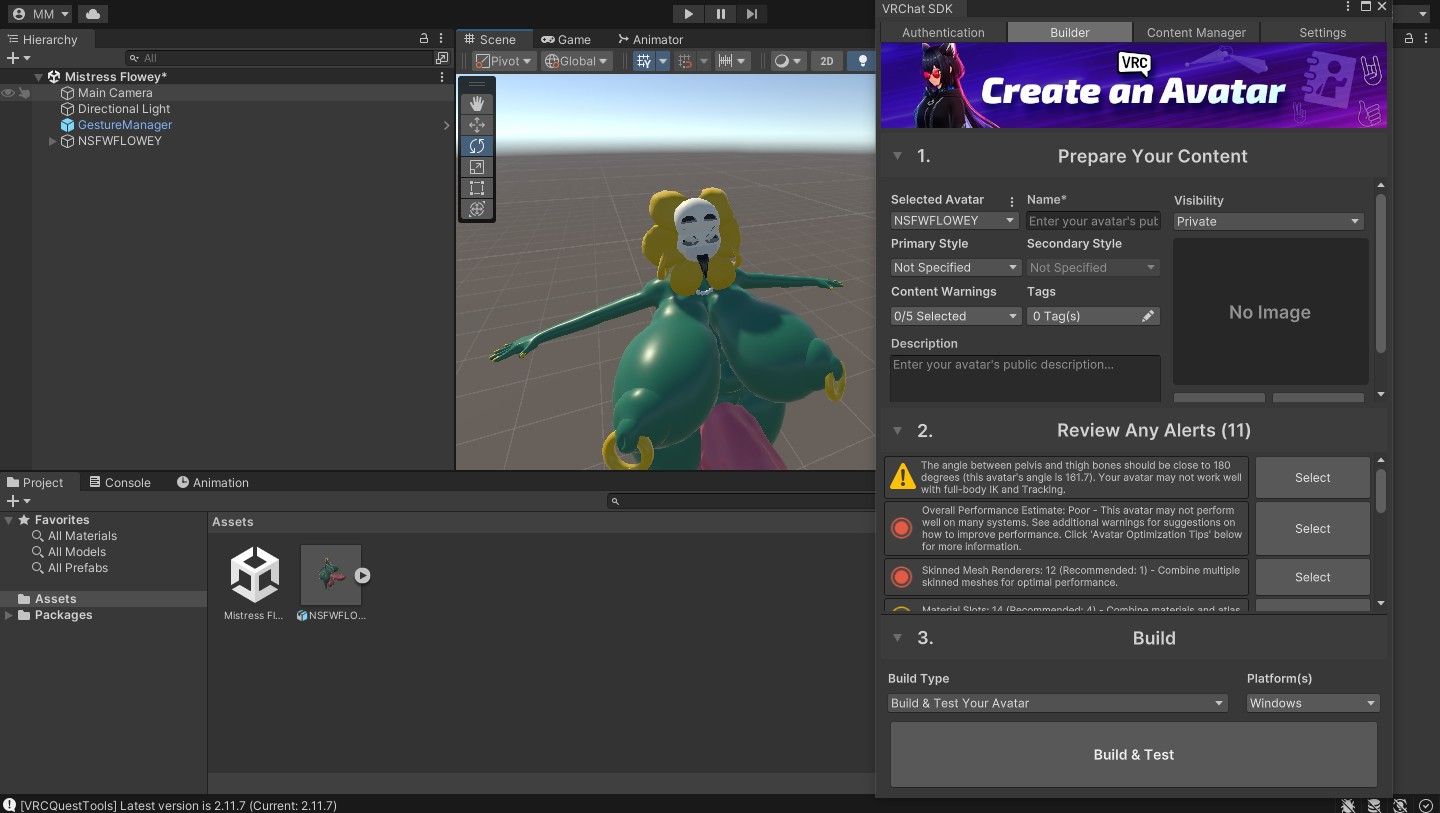Open the MM account dropdown

[x=40, y=14]
